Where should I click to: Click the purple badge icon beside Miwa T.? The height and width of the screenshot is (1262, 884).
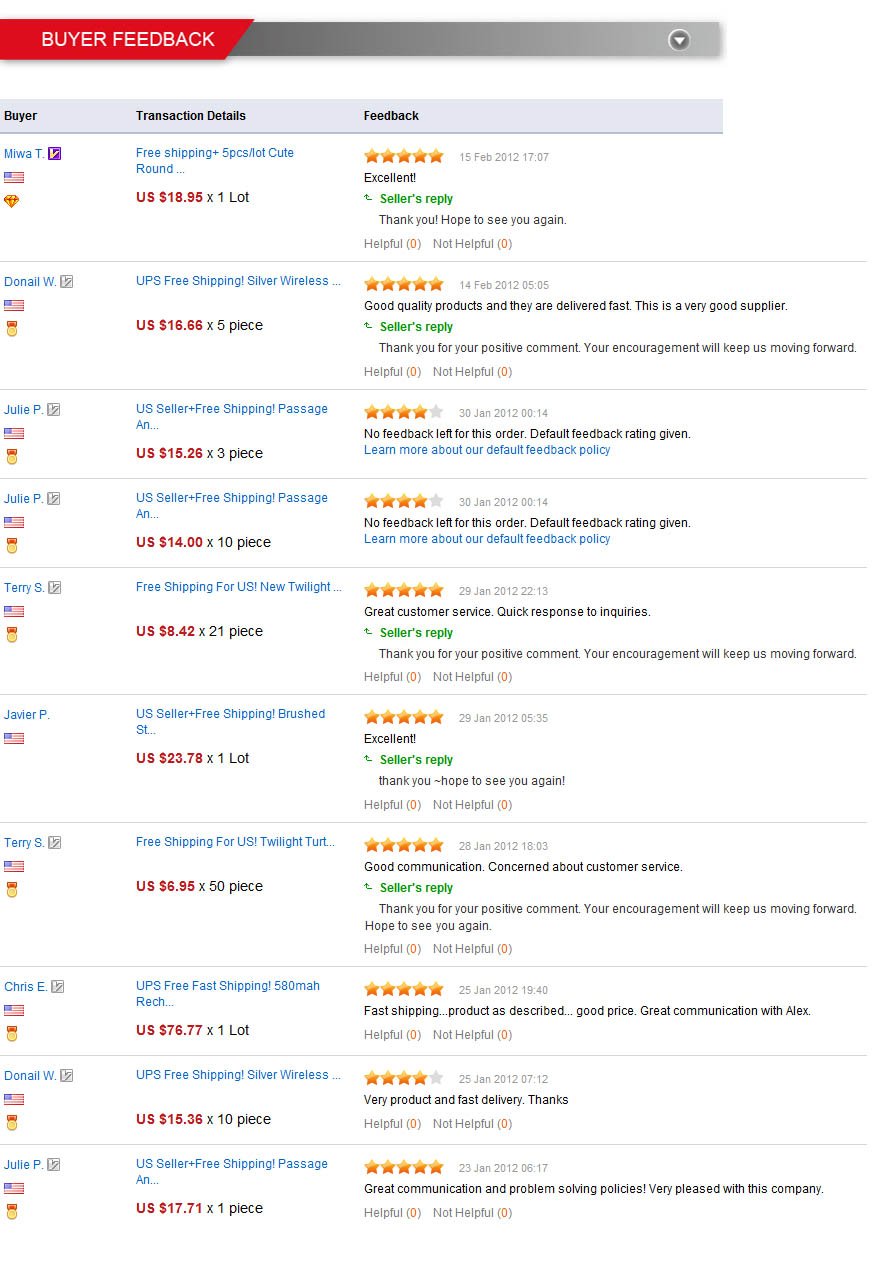pyautogui.click(x=55, y=154)
